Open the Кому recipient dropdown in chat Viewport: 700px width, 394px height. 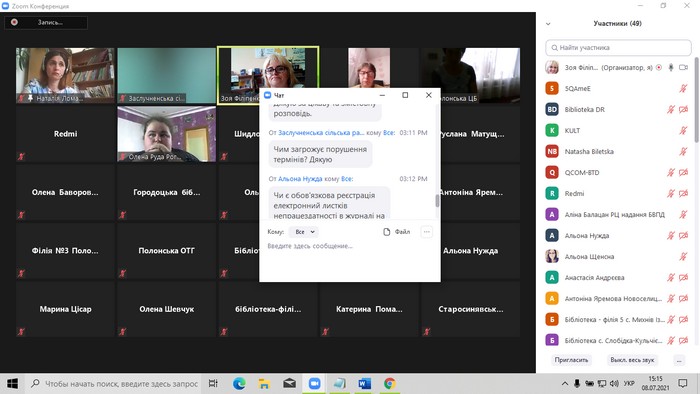[x=304, y=232]
